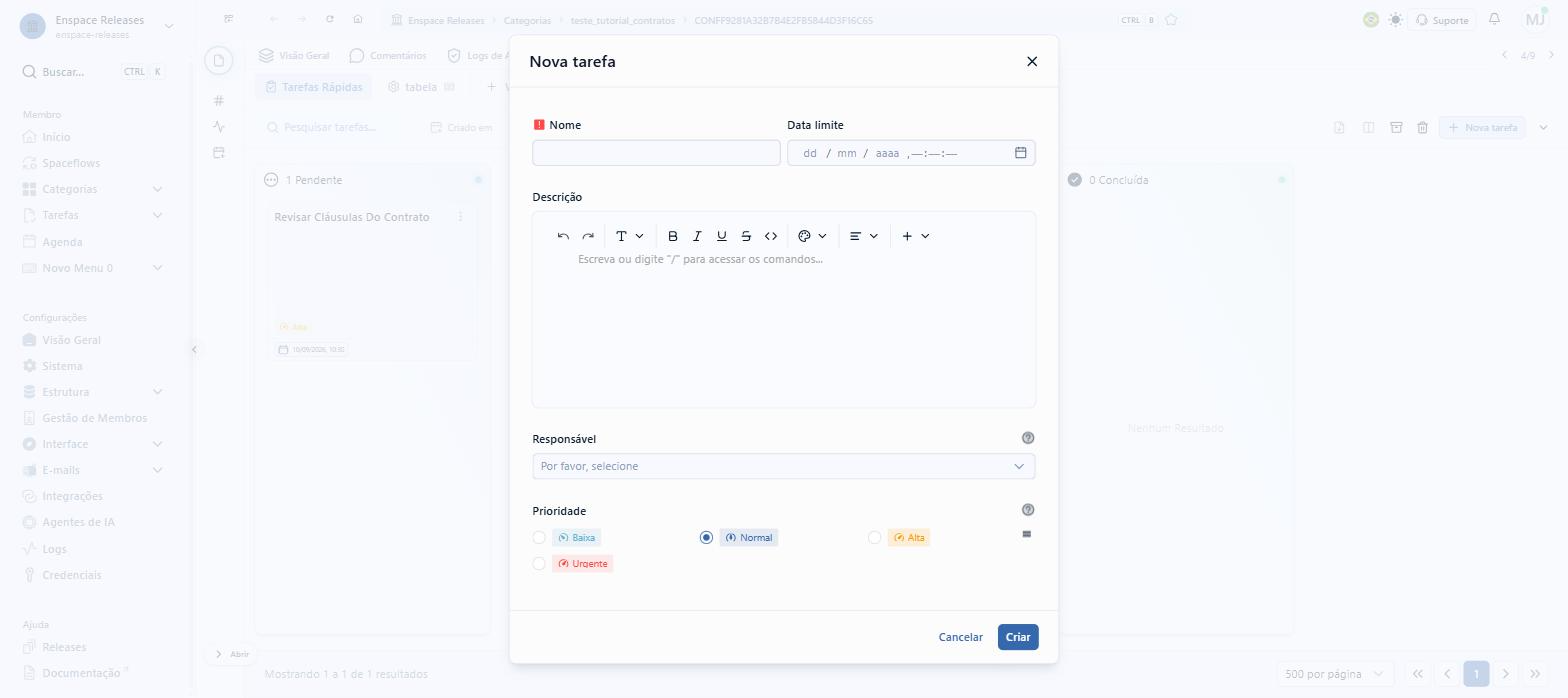
Task: Open insert plus dropdown in editor
Action: (x=915, y=236)
